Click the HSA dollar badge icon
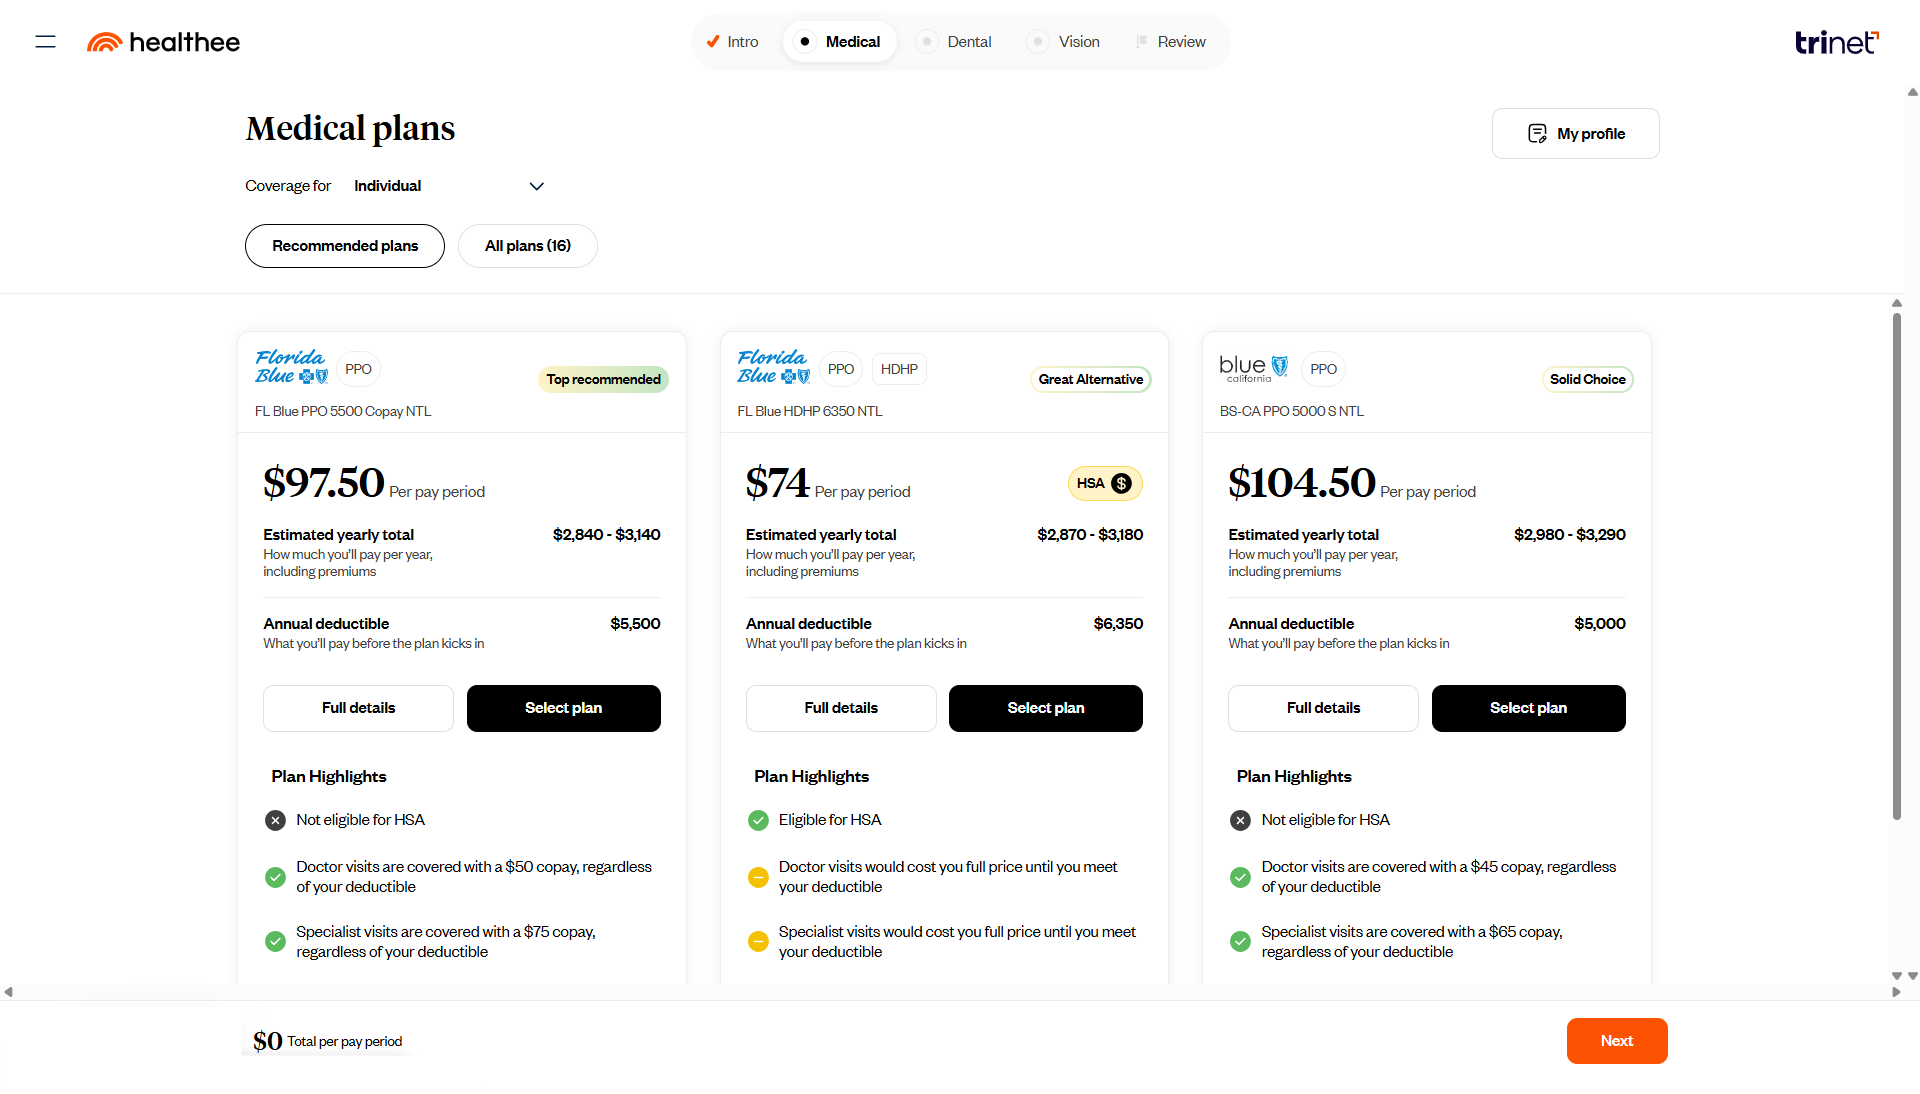This screenshot has width=1920, height=1094. pos(1121,484)
